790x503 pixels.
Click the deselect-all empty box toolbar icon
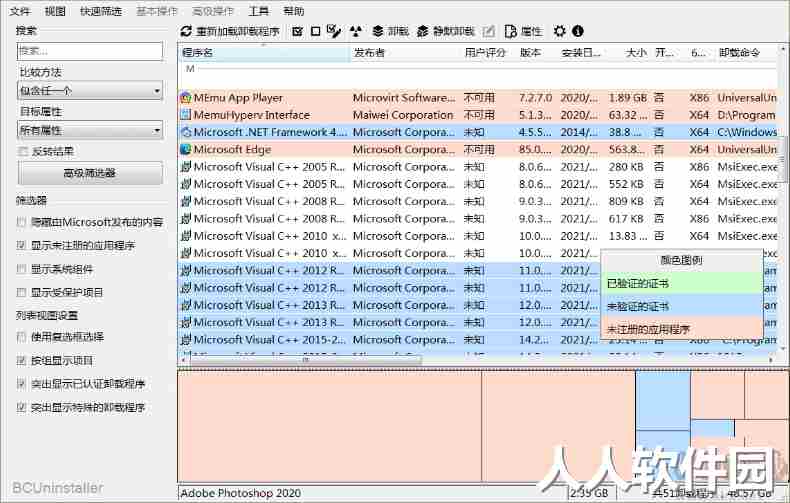coord(315,31)
